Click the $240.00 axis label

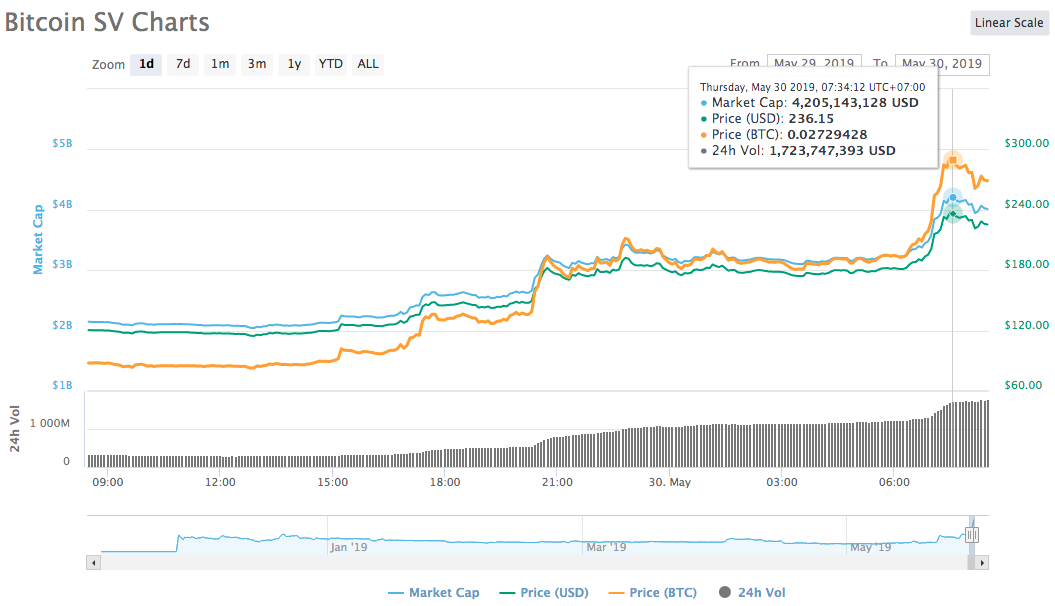(x=1026, y=204)
